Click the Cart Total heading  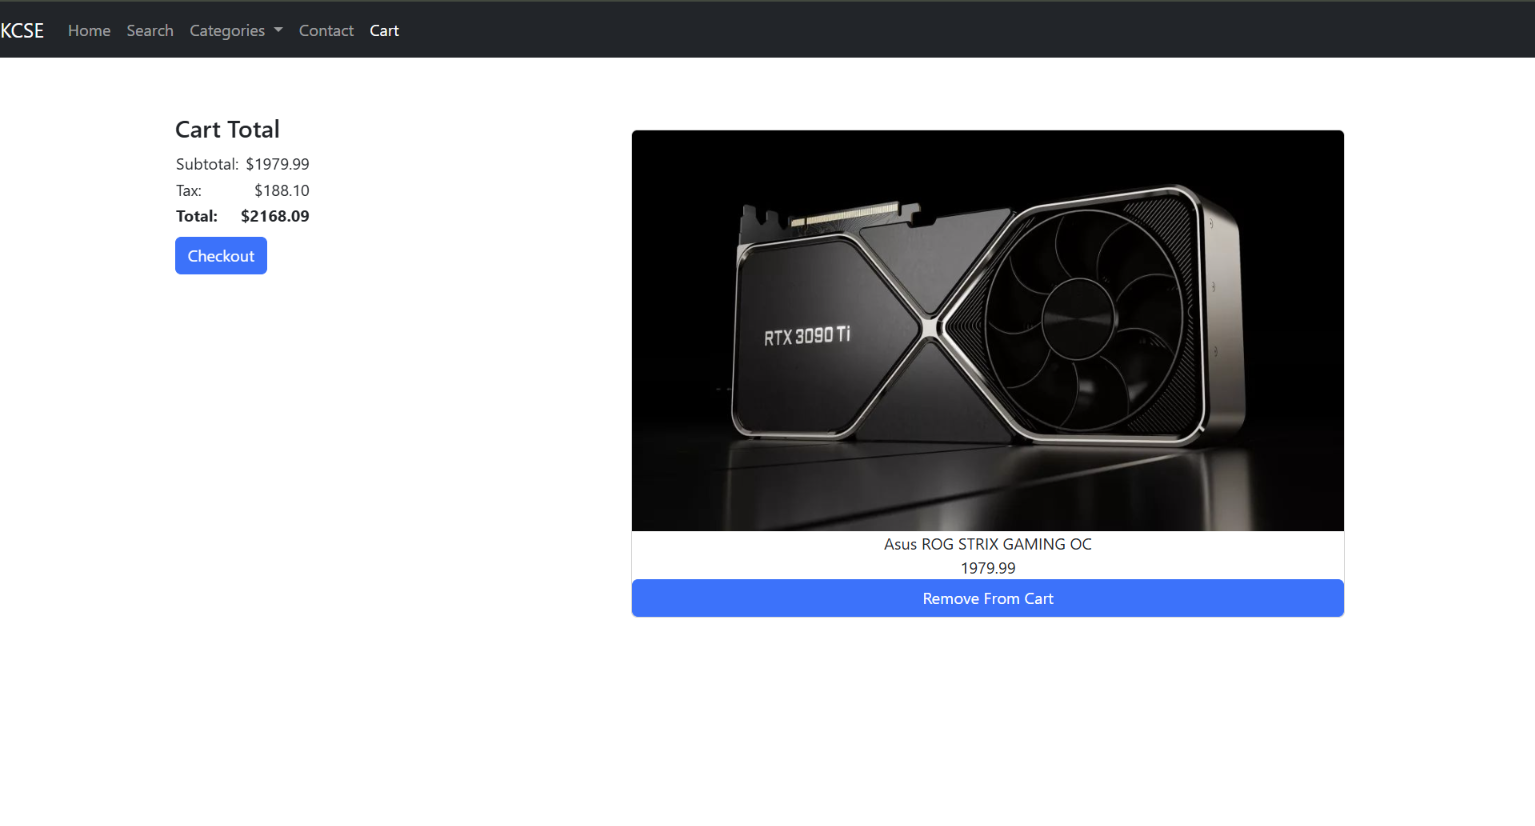coord(227,130)
